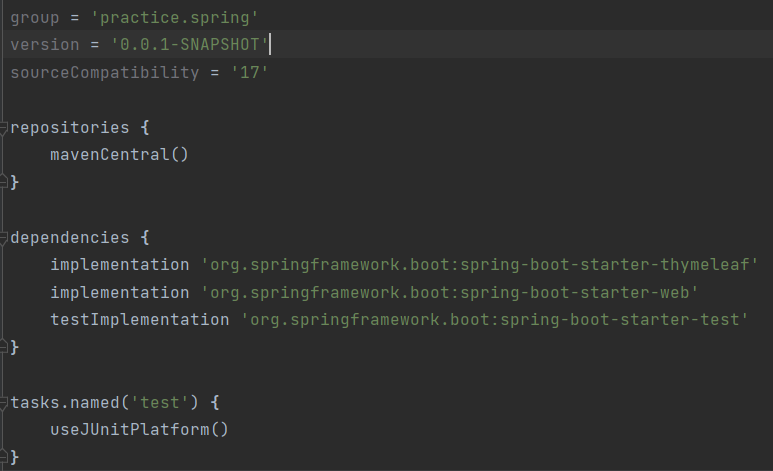Click the sourceCompatibility property name
The width and height of the screenshot is (773, 471).
click(105, 73)
